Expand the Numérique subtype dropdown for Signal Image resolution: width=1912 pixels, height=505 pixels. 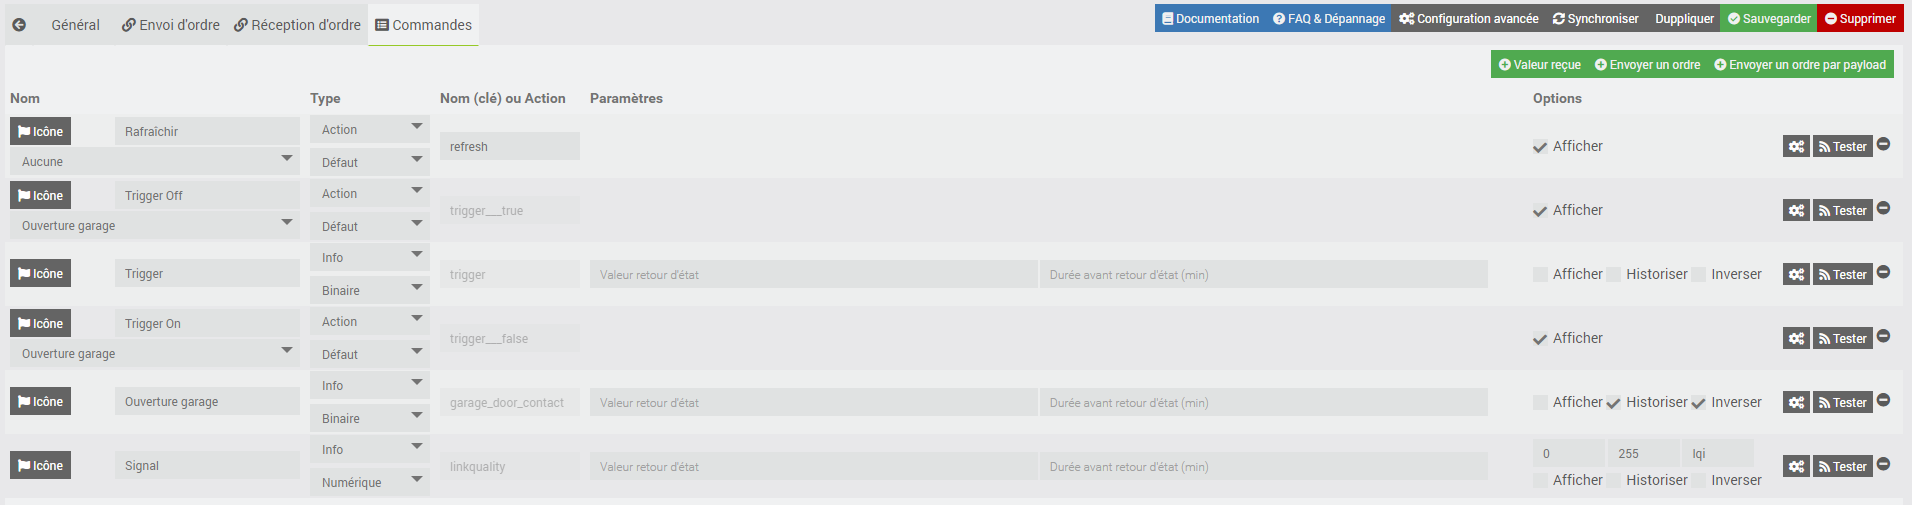pos(370,482)
